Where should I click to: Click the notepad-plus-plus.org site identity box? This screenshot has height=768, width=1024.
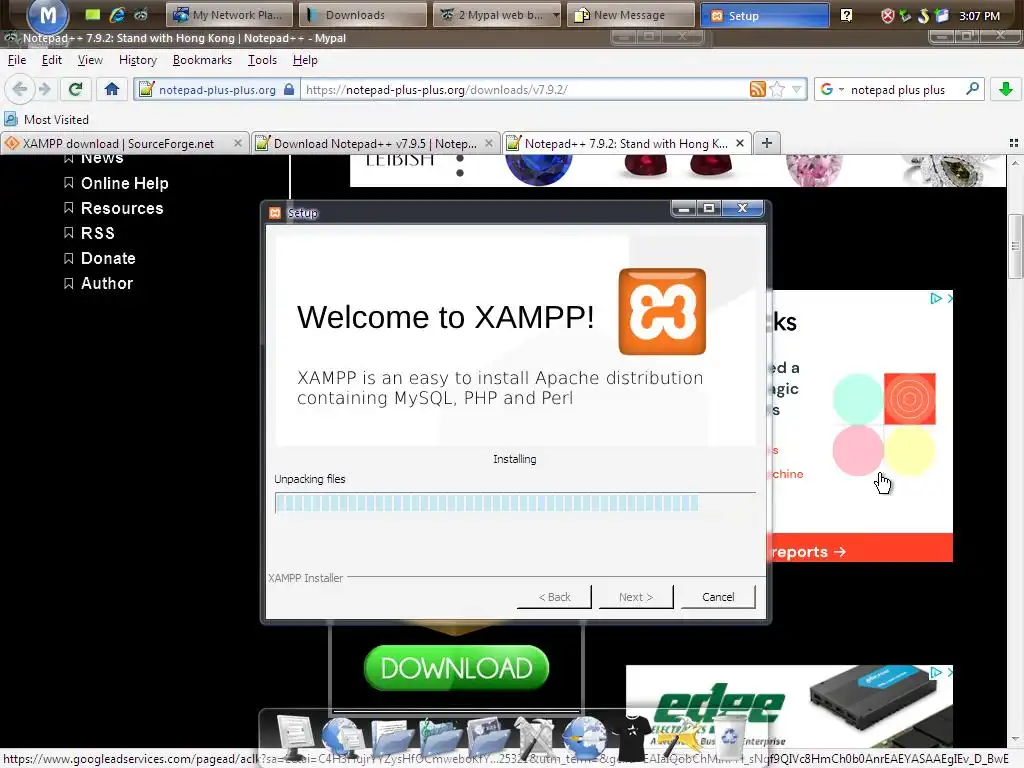click(217, 89)
